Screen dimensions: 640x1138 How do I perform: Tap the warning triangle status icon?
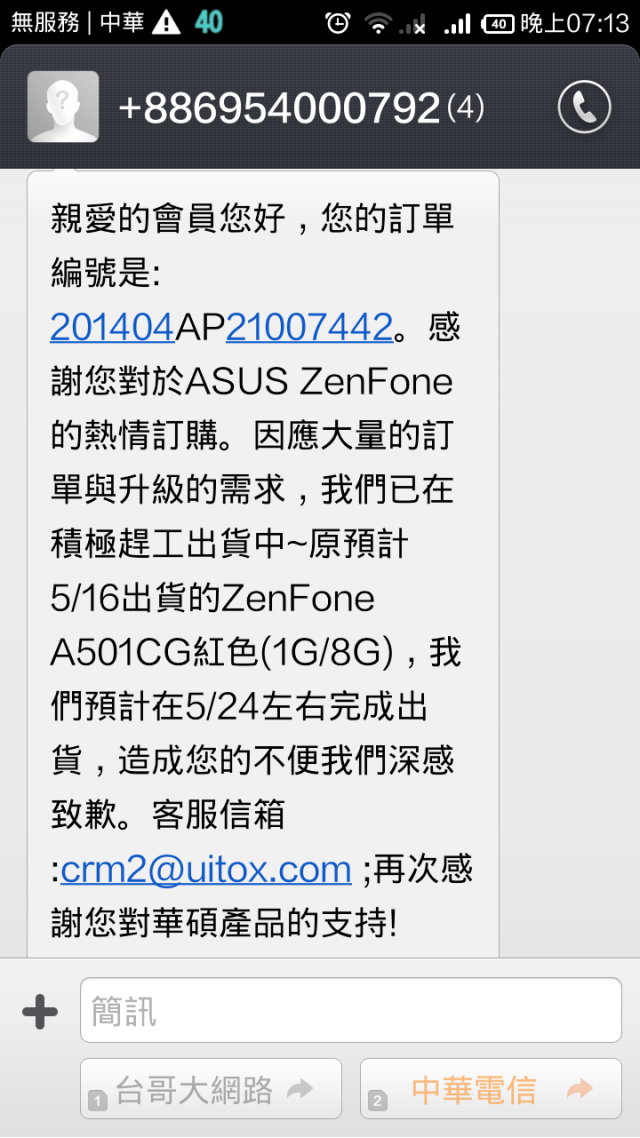point(168,23)
